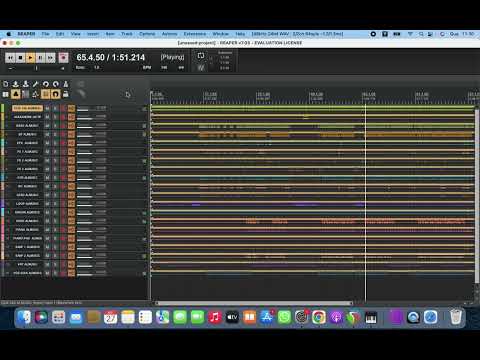
Task: Toggle the metronome toolbar icon
Action: pos(66,84)
